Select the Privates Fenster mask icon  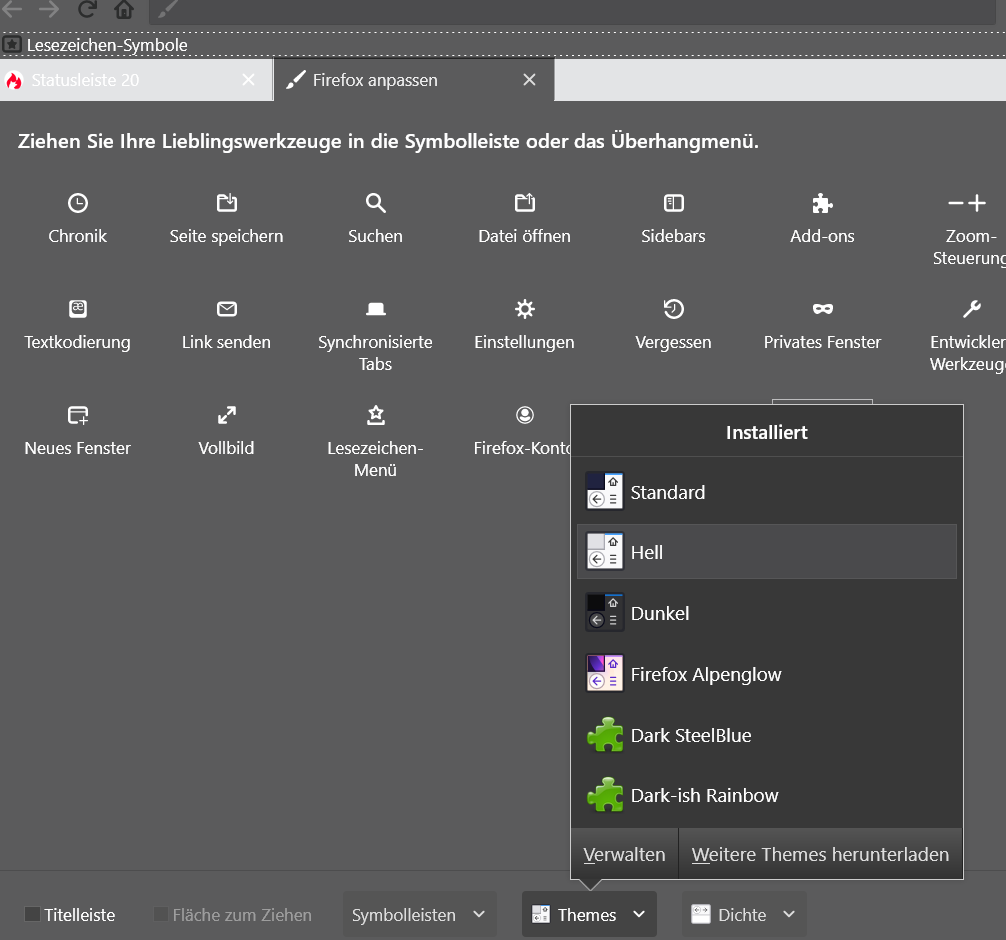(822, 309)
